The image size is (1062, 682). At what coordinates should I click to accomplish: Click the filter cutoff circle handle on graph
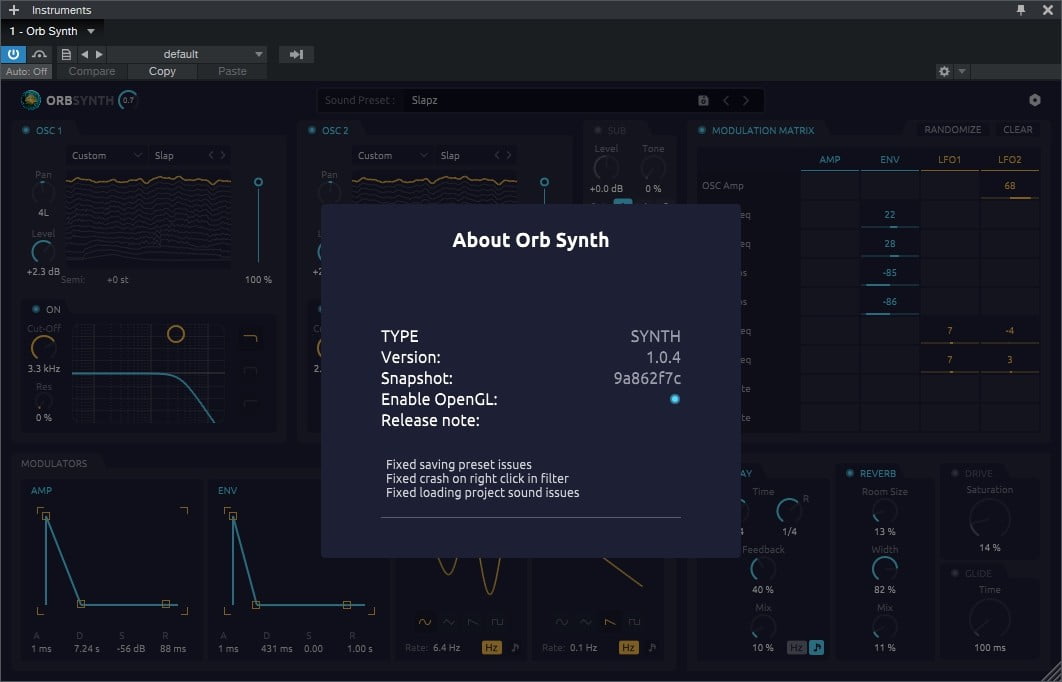click(175, 334)
